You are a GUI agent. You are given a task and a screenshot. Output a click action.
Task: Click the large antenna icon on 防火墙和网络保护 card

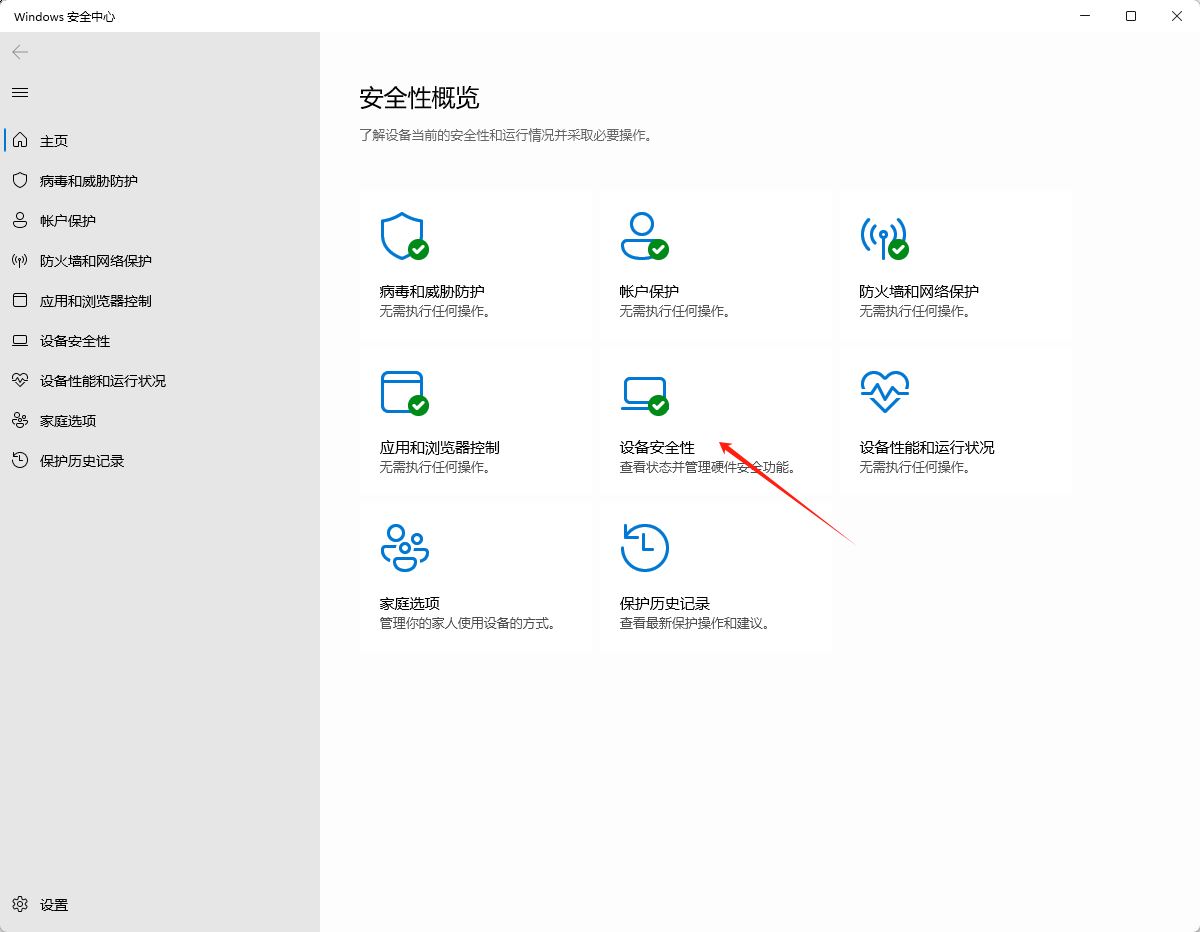[x=884, y=238]
